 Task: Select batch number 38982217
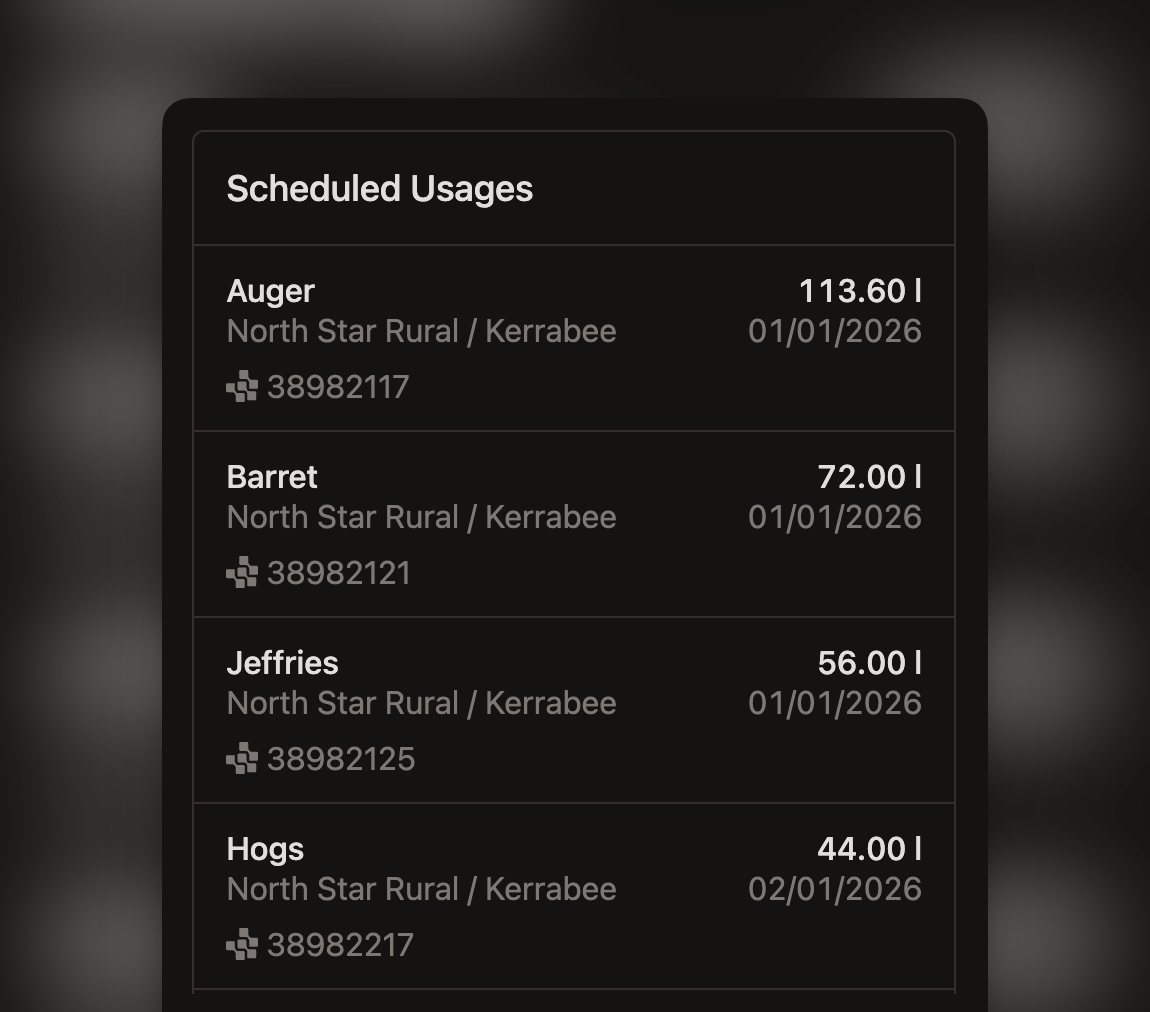click(x=338, y=944)
